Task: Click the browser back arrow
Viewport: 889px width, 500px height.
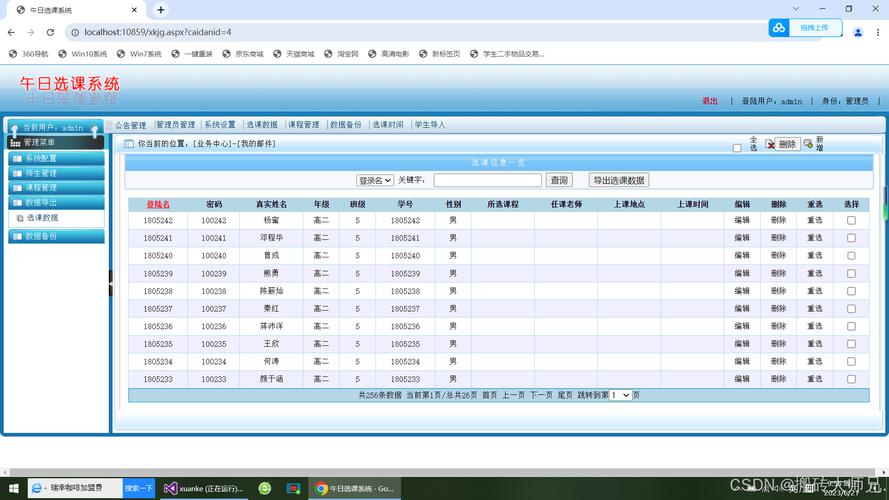Action: 11,32
